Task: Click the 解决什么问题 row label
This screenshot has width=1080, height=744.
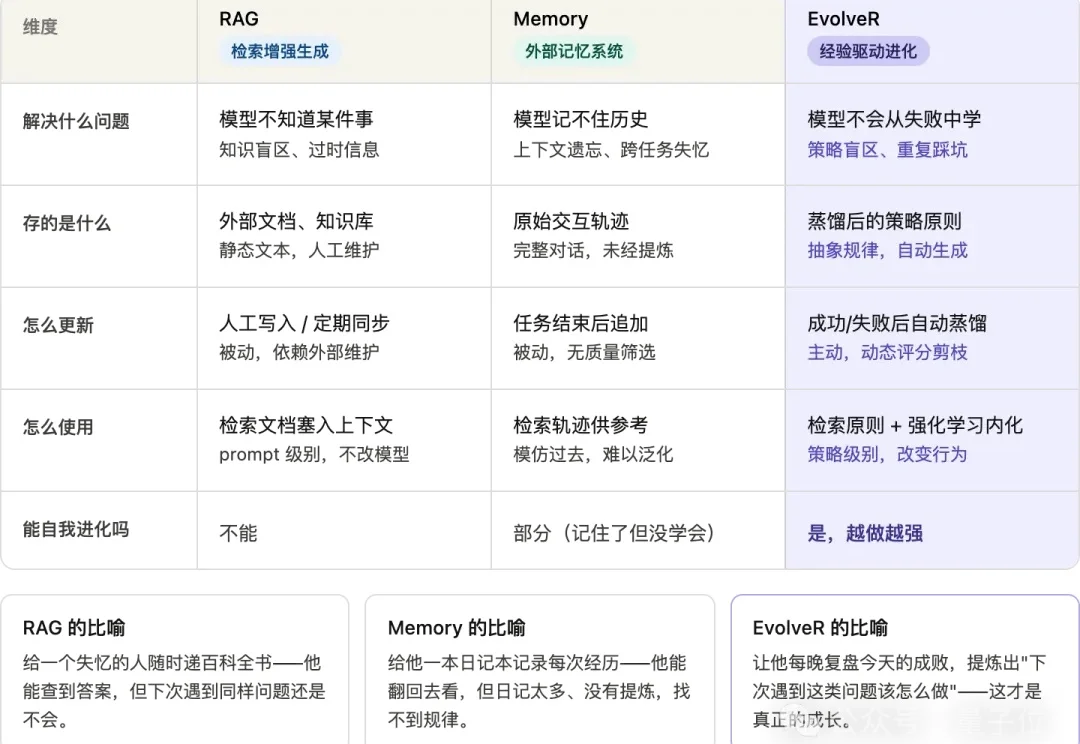Action: click(76, 121)
